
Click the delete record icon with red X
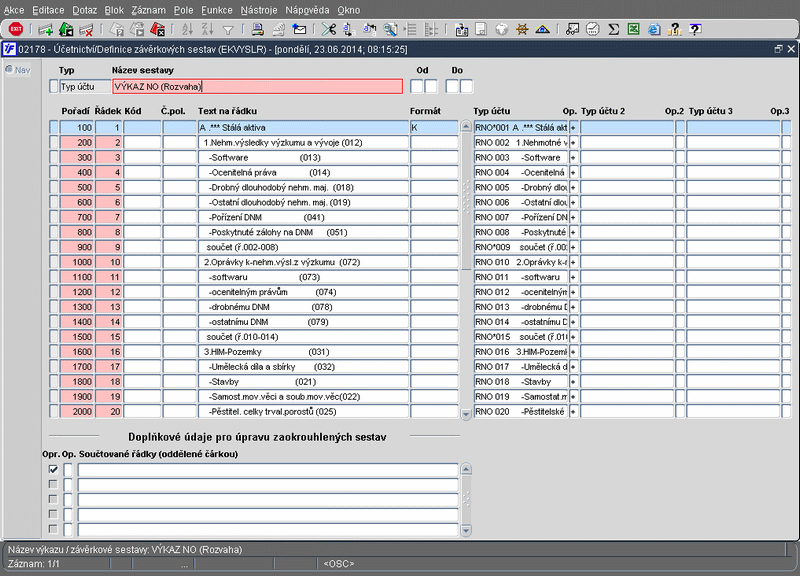pos(86,30)
